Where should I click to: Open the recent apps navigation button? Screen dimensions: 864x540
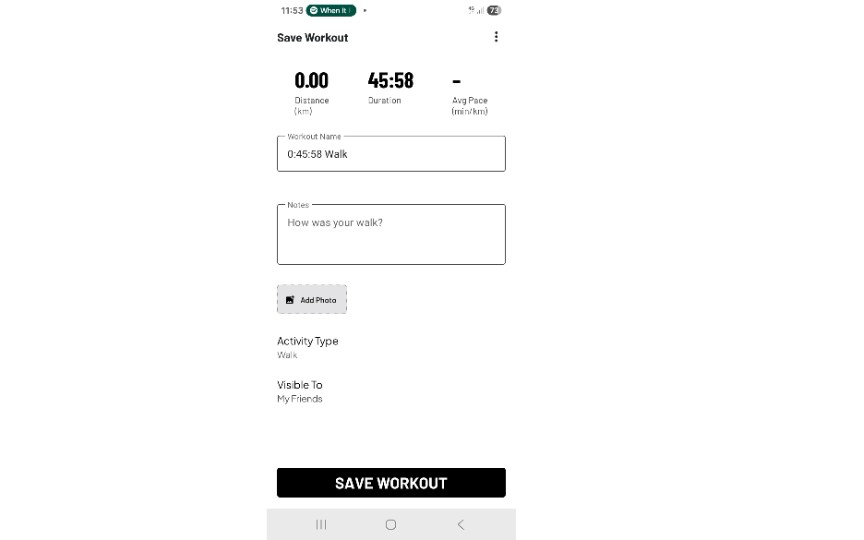[321, 524]
